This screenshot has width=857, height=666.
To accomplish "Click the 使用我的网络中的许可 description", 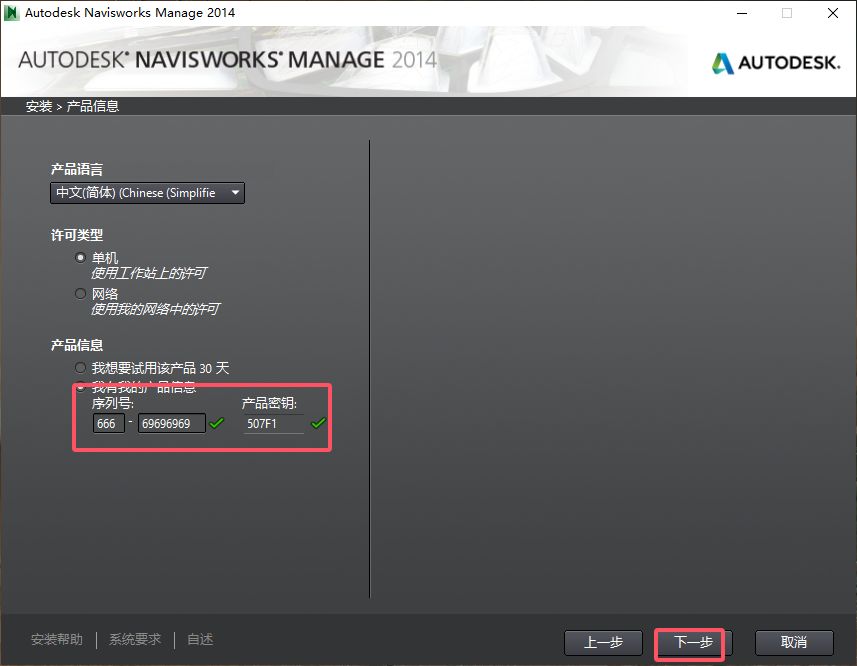I will pos(155,309).
